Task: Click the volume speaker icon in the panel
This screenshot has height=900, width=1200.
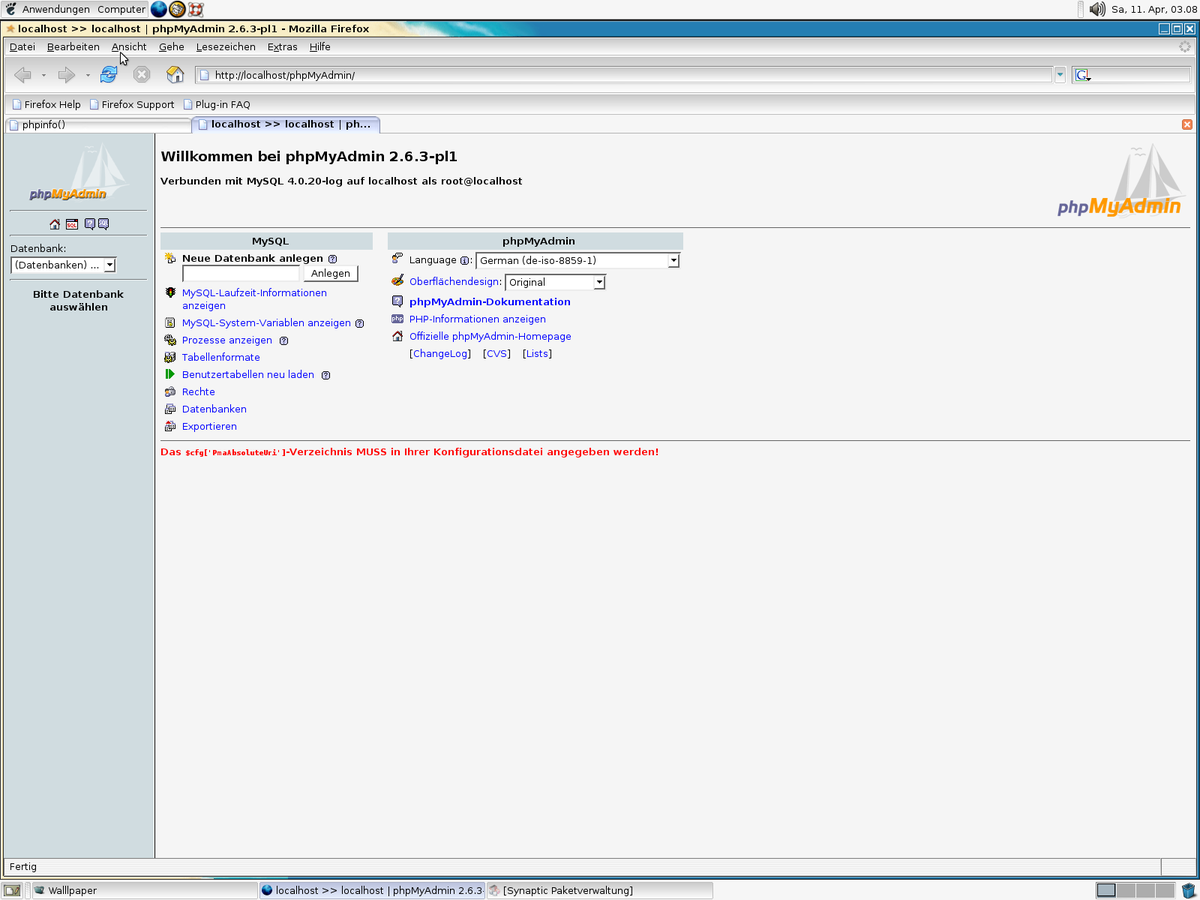Action: [1097, 9]
